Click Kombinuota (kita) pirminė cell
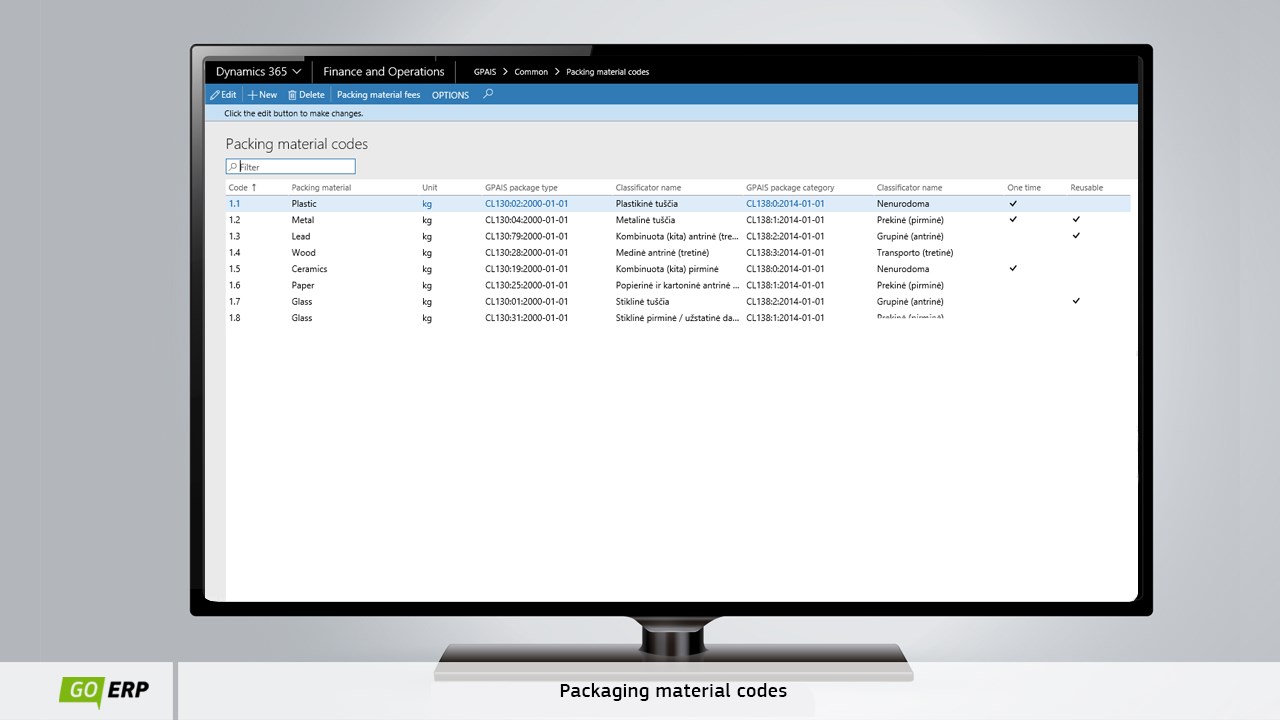This screenshot has width=1280, height=720. click(667, 269)
